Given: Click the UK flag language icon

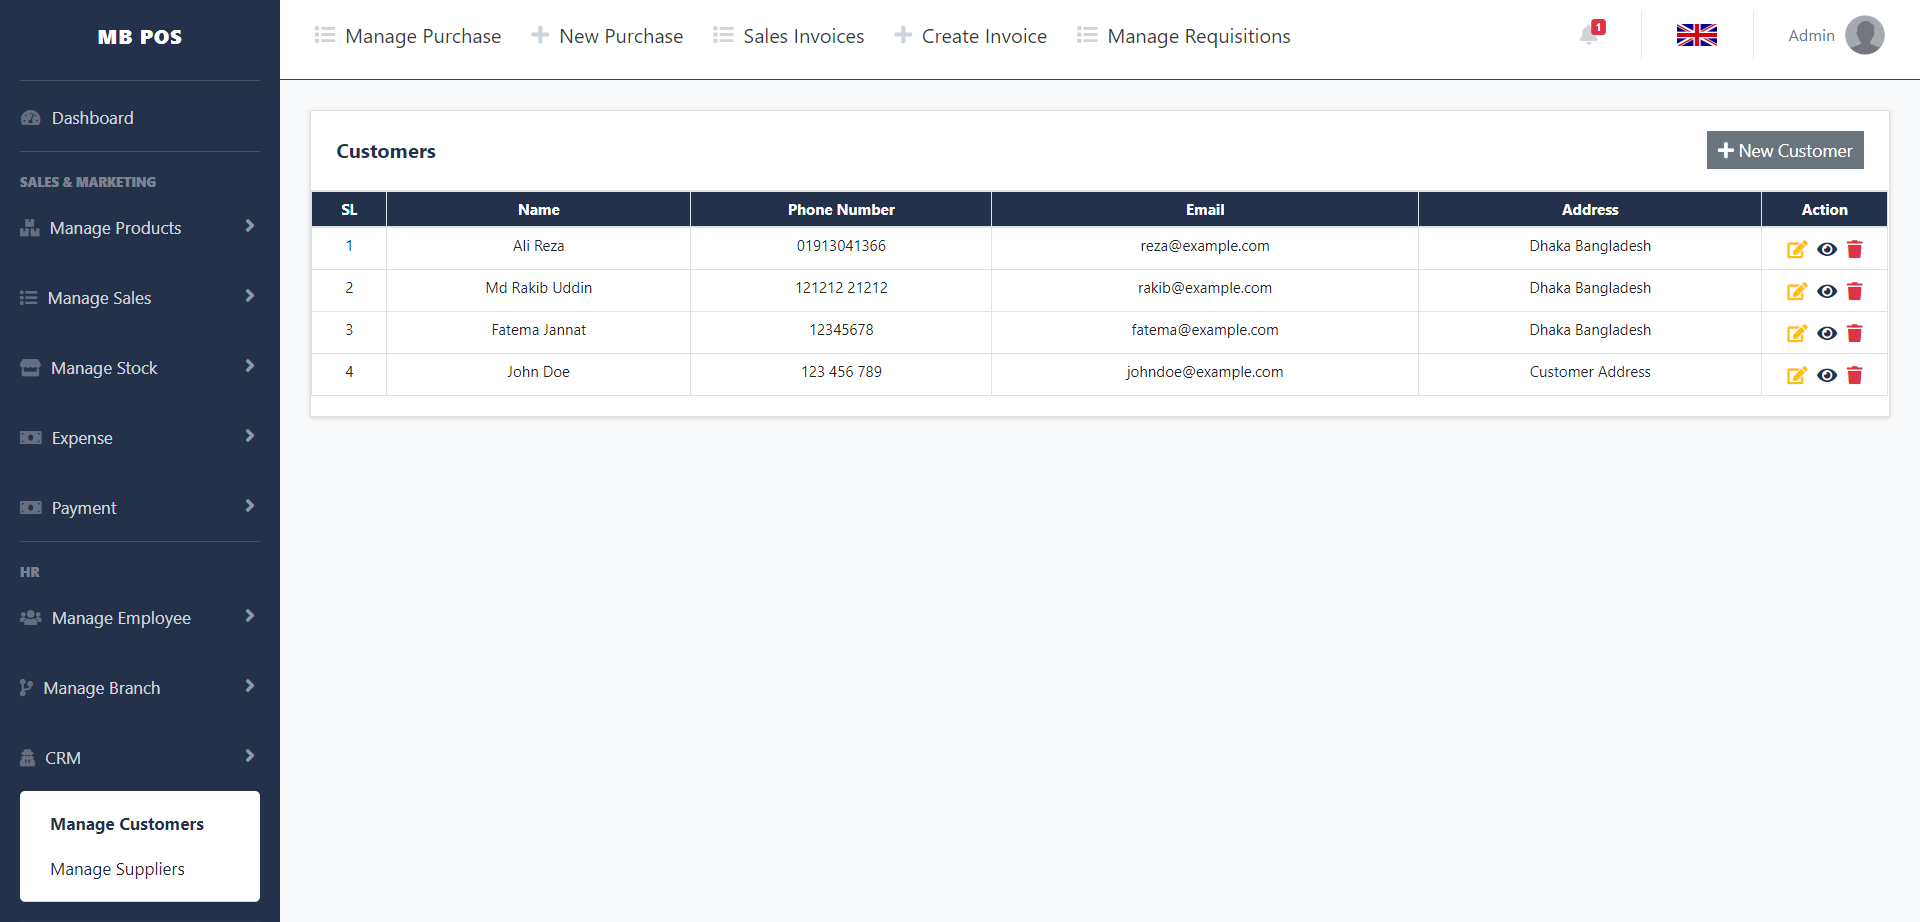Looking at the screenshot, I should [x=1696, y=35].
